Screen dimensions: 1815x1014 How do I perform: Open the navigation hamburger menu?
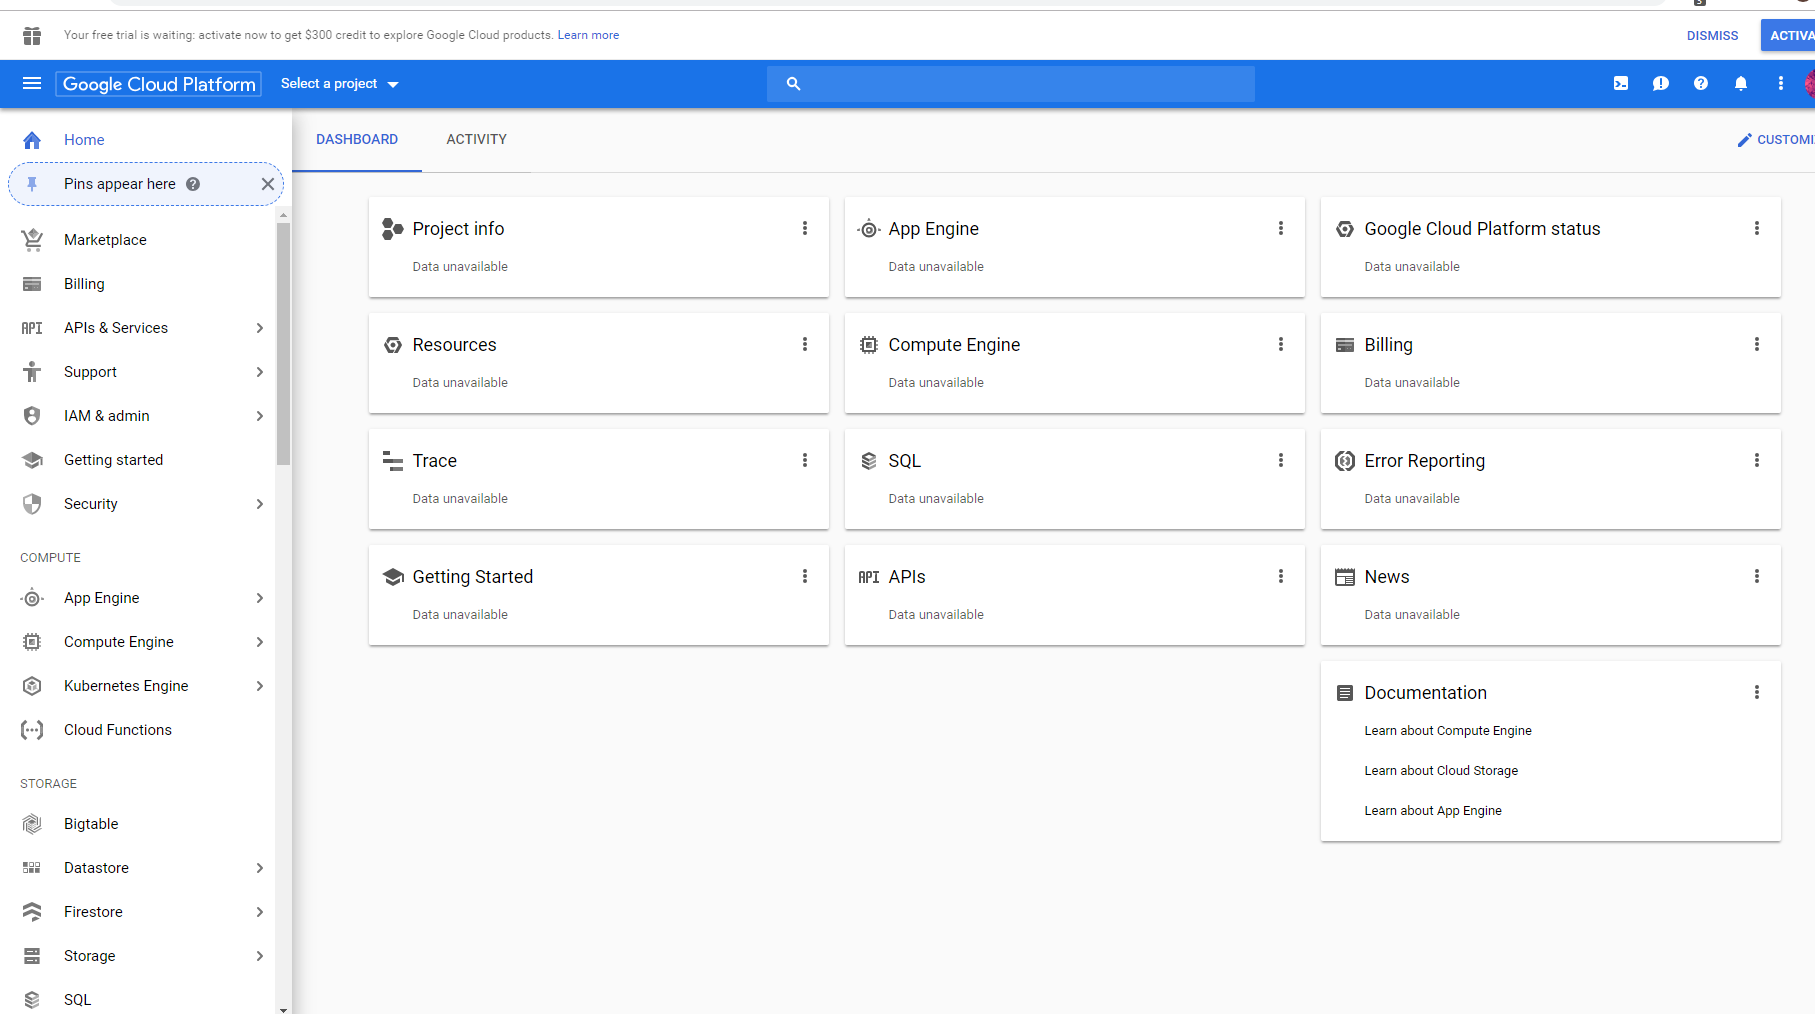pos(32,84)
